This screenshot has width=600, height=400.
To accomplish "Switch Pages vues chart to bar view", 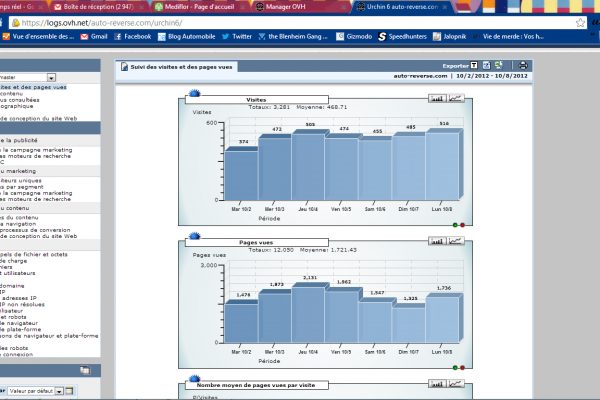I will click(x=438, y=241).
